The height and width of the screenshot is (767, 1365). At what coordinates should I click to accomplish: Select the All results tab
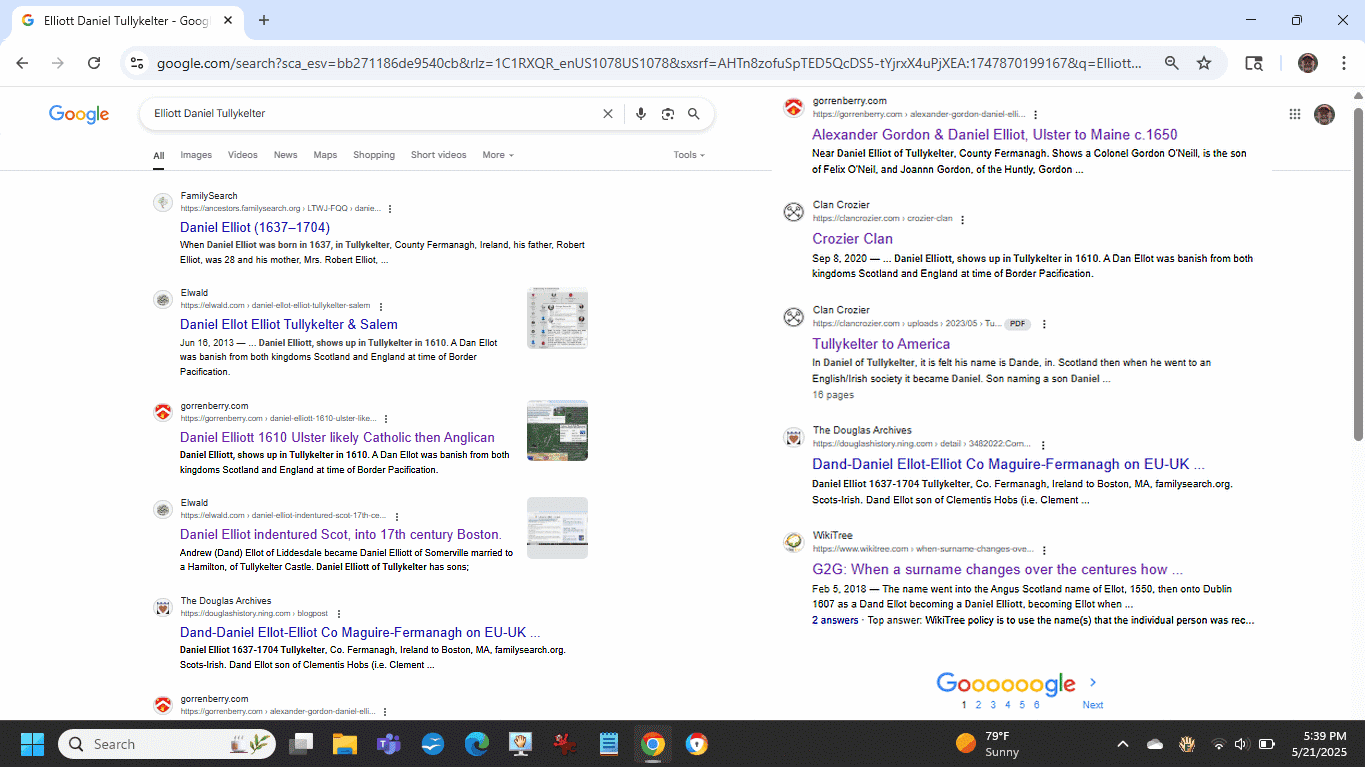(158, 155)
